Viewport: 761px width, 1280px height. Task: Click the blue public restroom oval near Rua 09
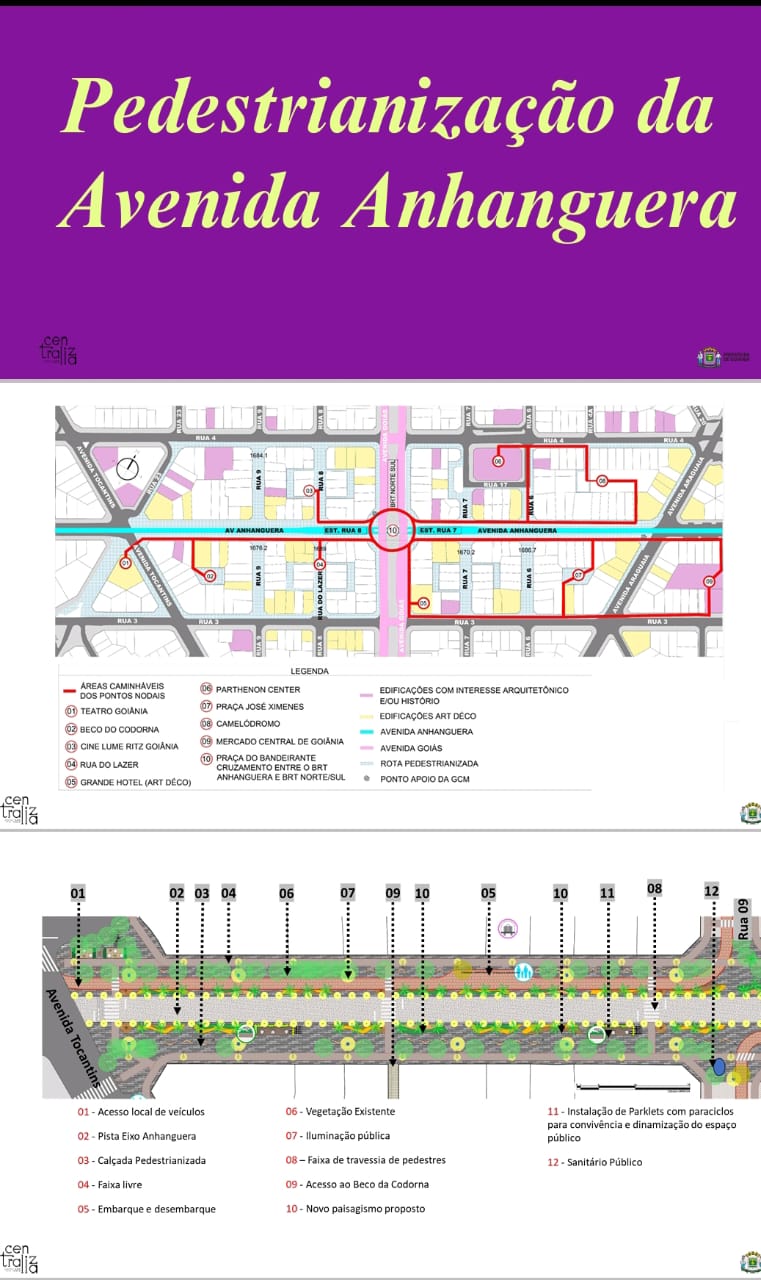click(719, 1067)
